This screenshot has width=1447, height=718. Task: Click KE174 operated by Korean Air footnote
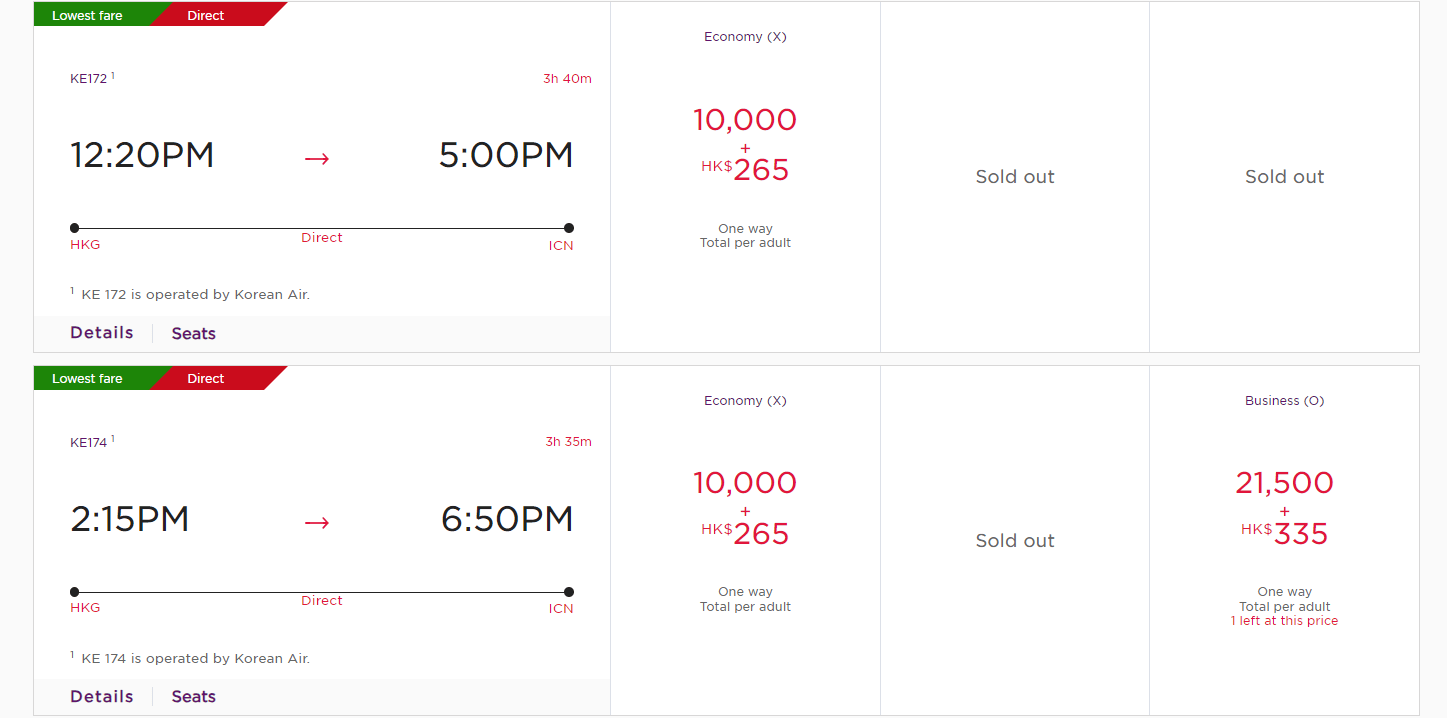(x=195, y=658)
